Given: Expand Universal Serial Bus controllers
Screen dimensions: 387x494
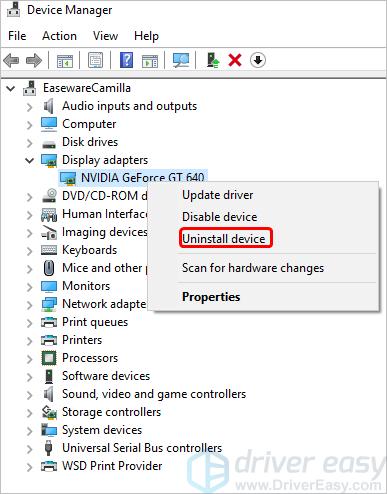Looking at the screenshot, I should click(x=30, y=449).
